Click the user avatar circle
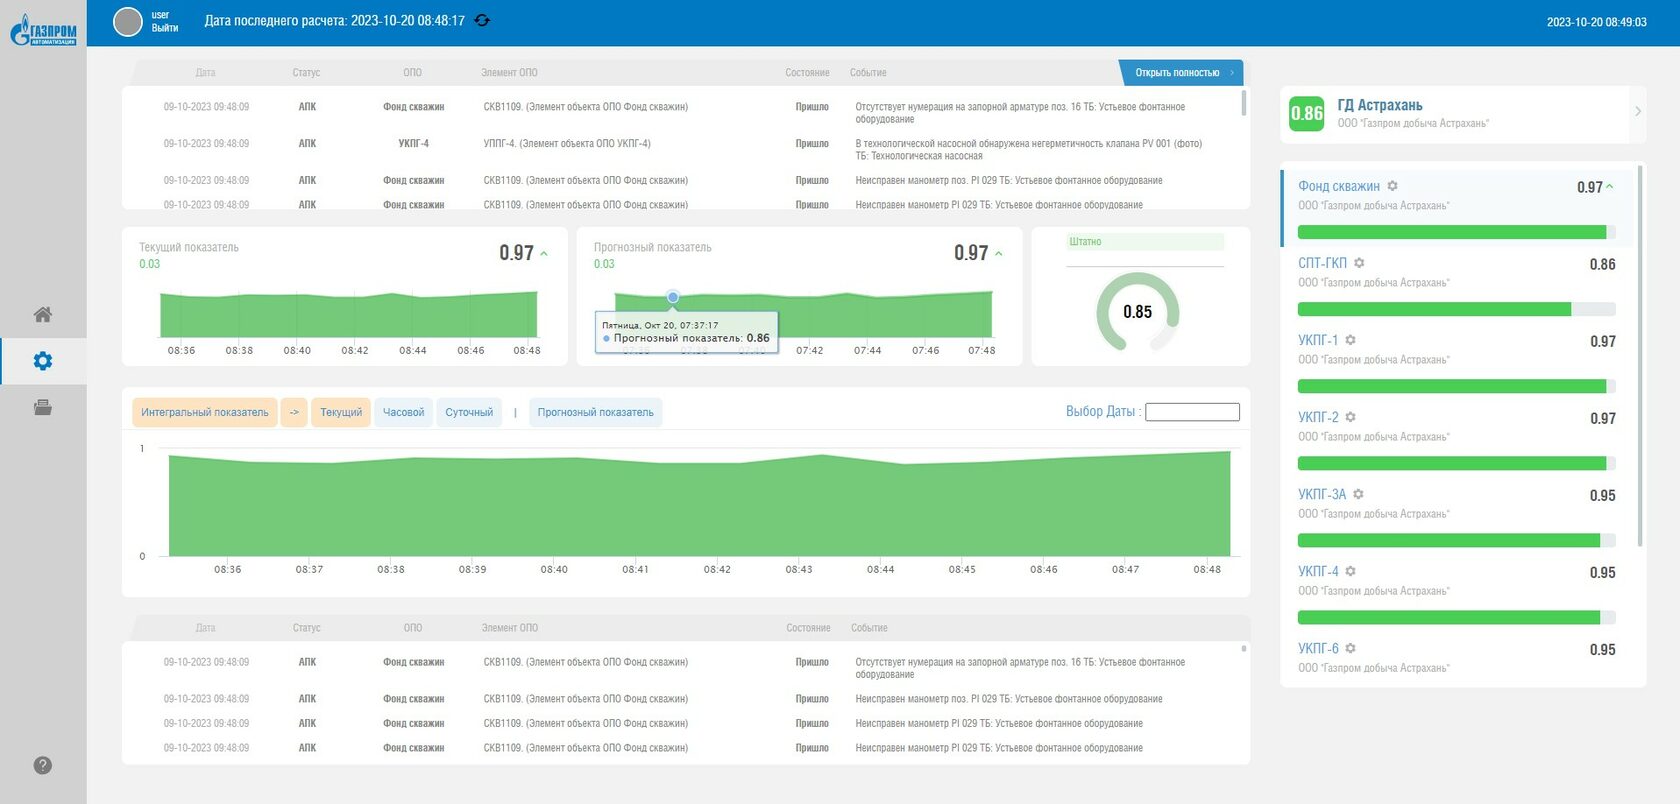 coord(128,22)
